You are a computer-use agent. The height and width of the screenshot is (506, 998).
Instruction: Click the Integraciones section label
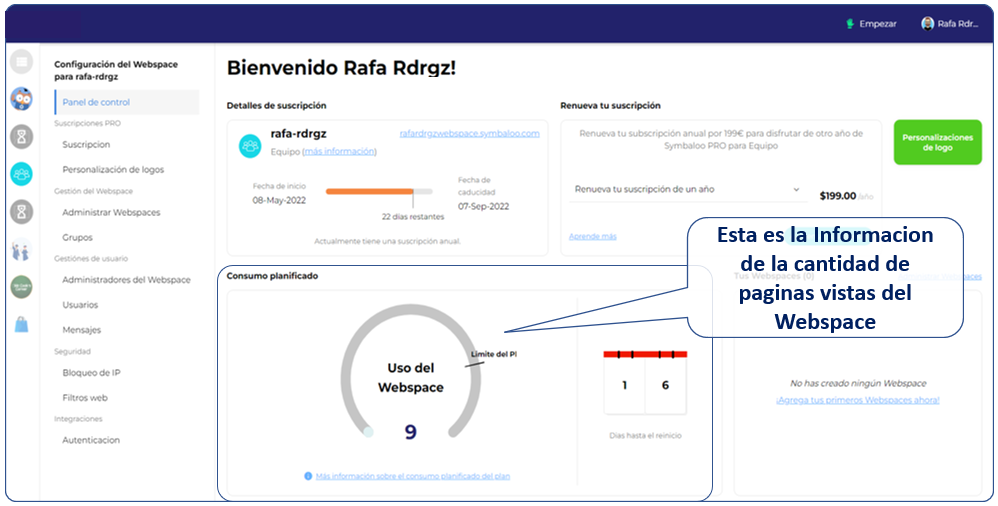(x=78, y=419)
